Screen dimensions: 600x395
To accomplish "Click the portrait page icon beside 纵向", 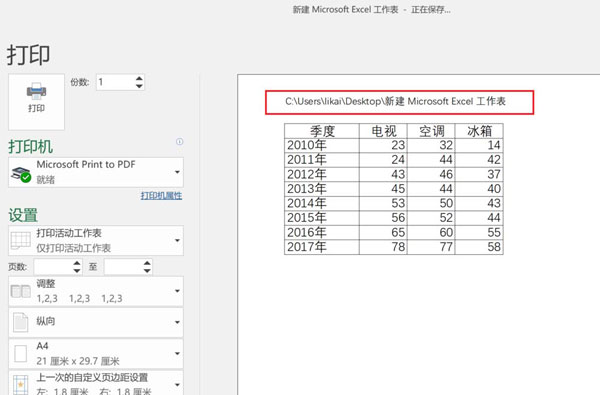I will pos(20,322).
